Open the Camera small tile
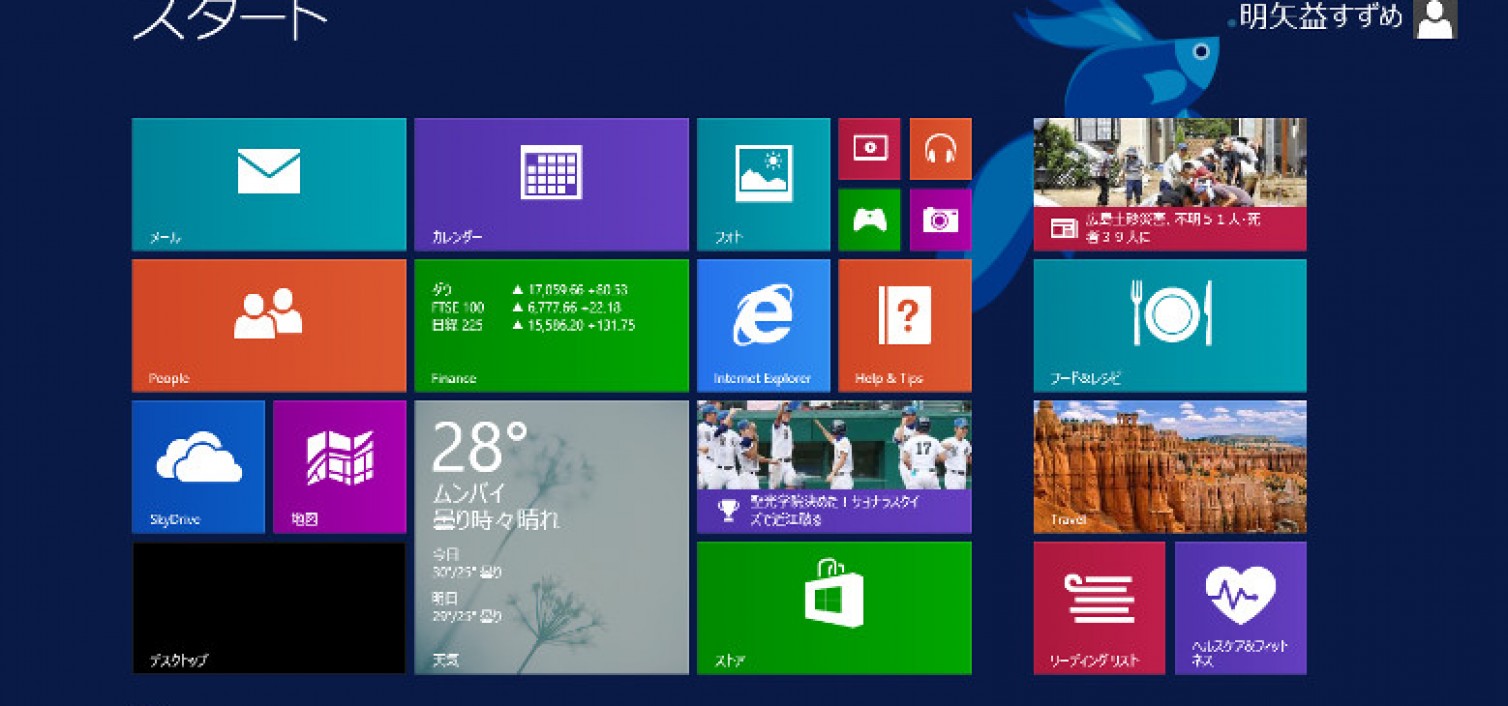This screenshot has height=706, width=1508. (x=941, y=220)
